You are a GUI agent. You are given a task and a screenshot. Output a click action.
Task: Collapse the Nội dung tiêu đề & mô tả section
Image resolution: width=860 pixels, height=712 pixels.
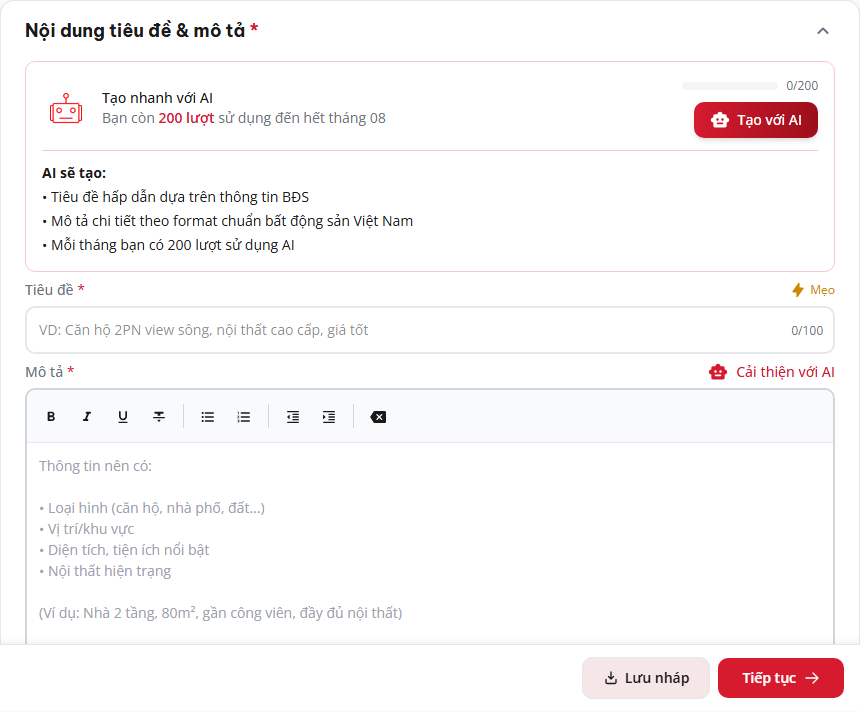coord(823,31)
